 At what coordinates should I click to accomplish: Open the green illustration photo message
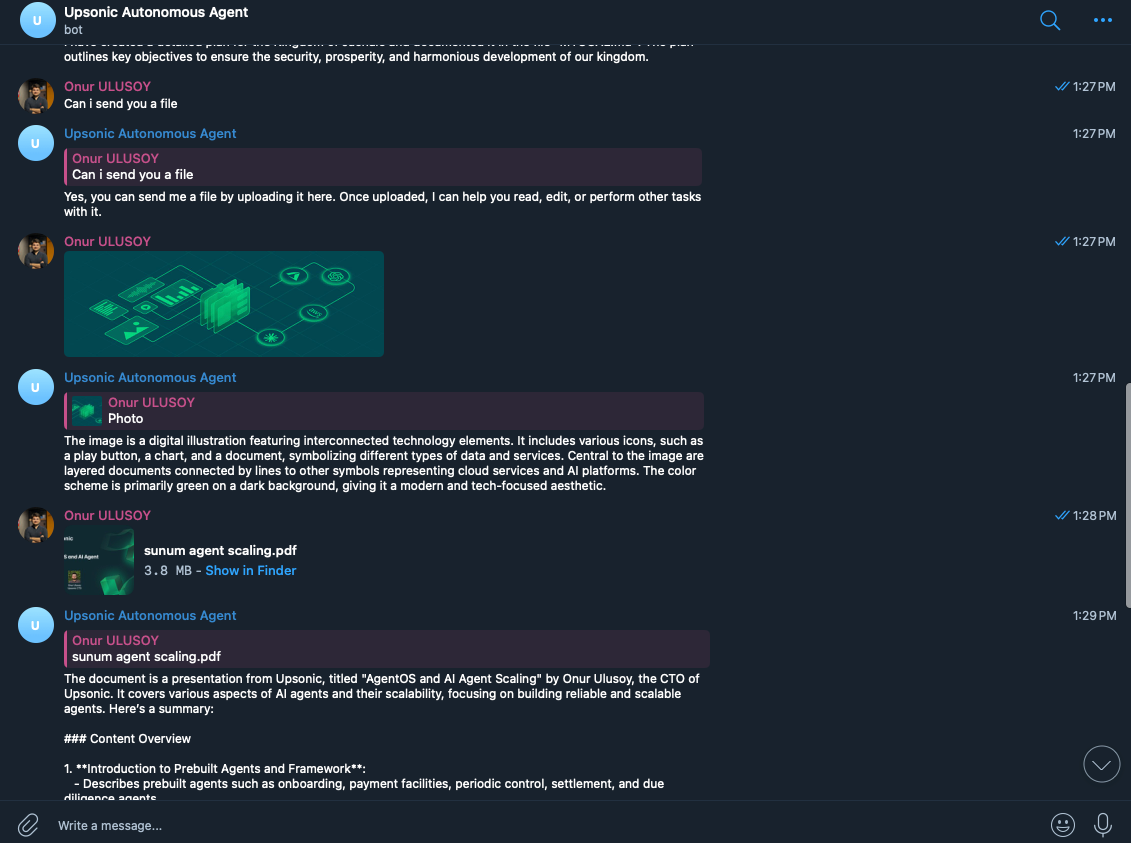point(224,304)
